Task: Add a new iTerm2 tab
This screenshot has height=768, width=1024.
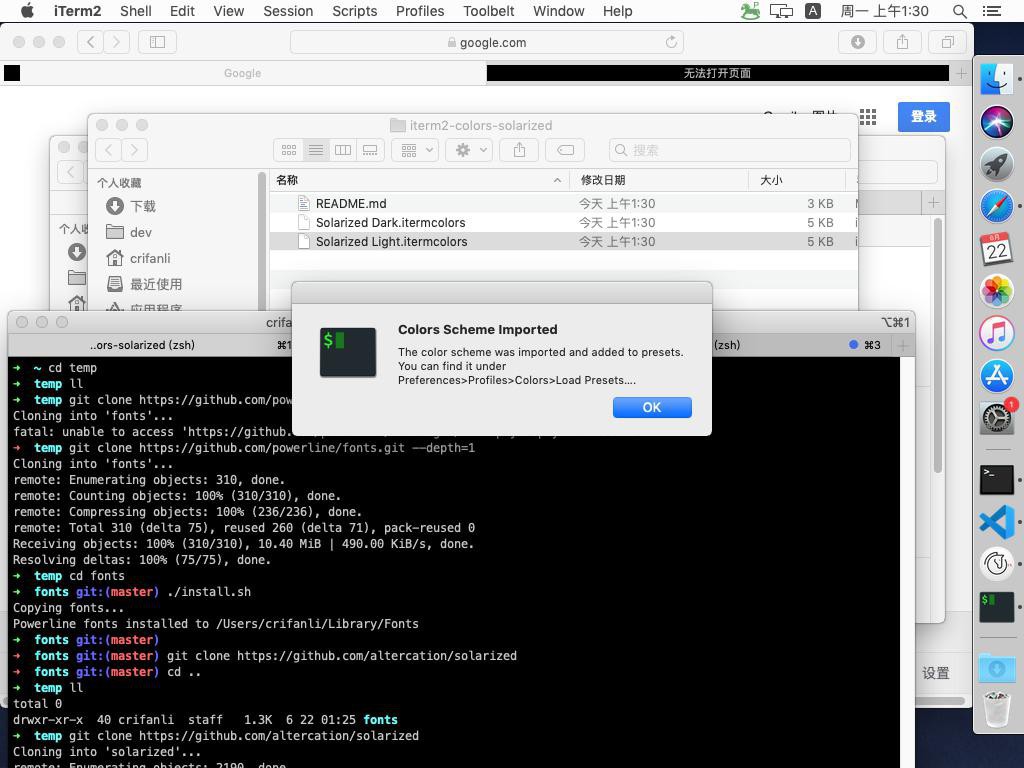Action: [x=903, y=345]
